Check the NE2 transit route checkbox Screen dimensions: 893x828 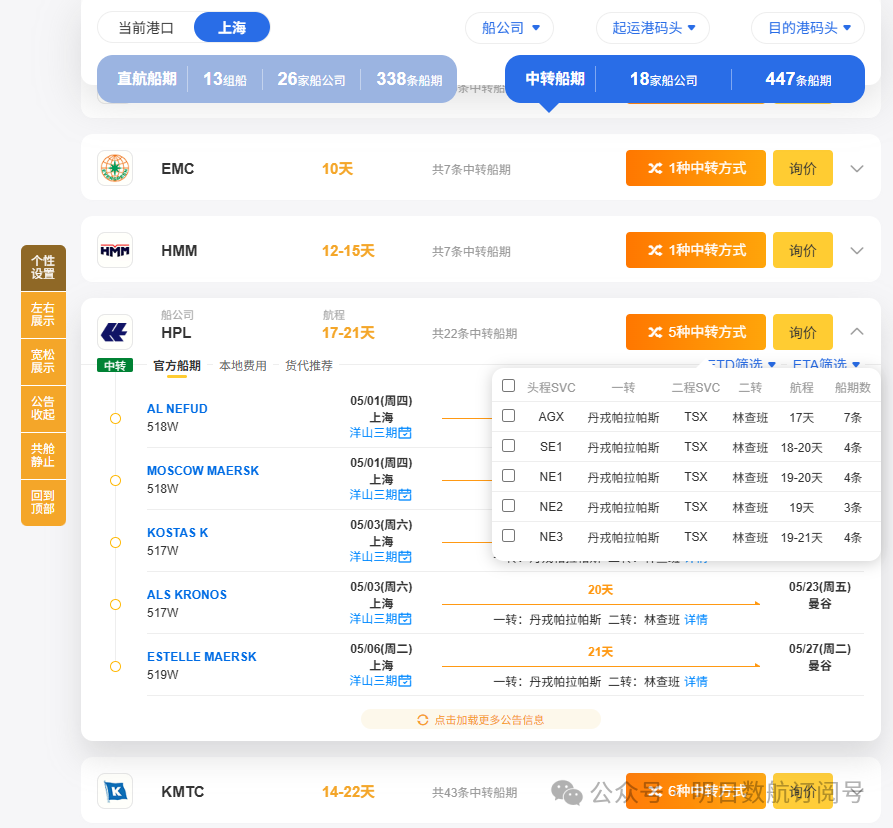tap(509, 506)
